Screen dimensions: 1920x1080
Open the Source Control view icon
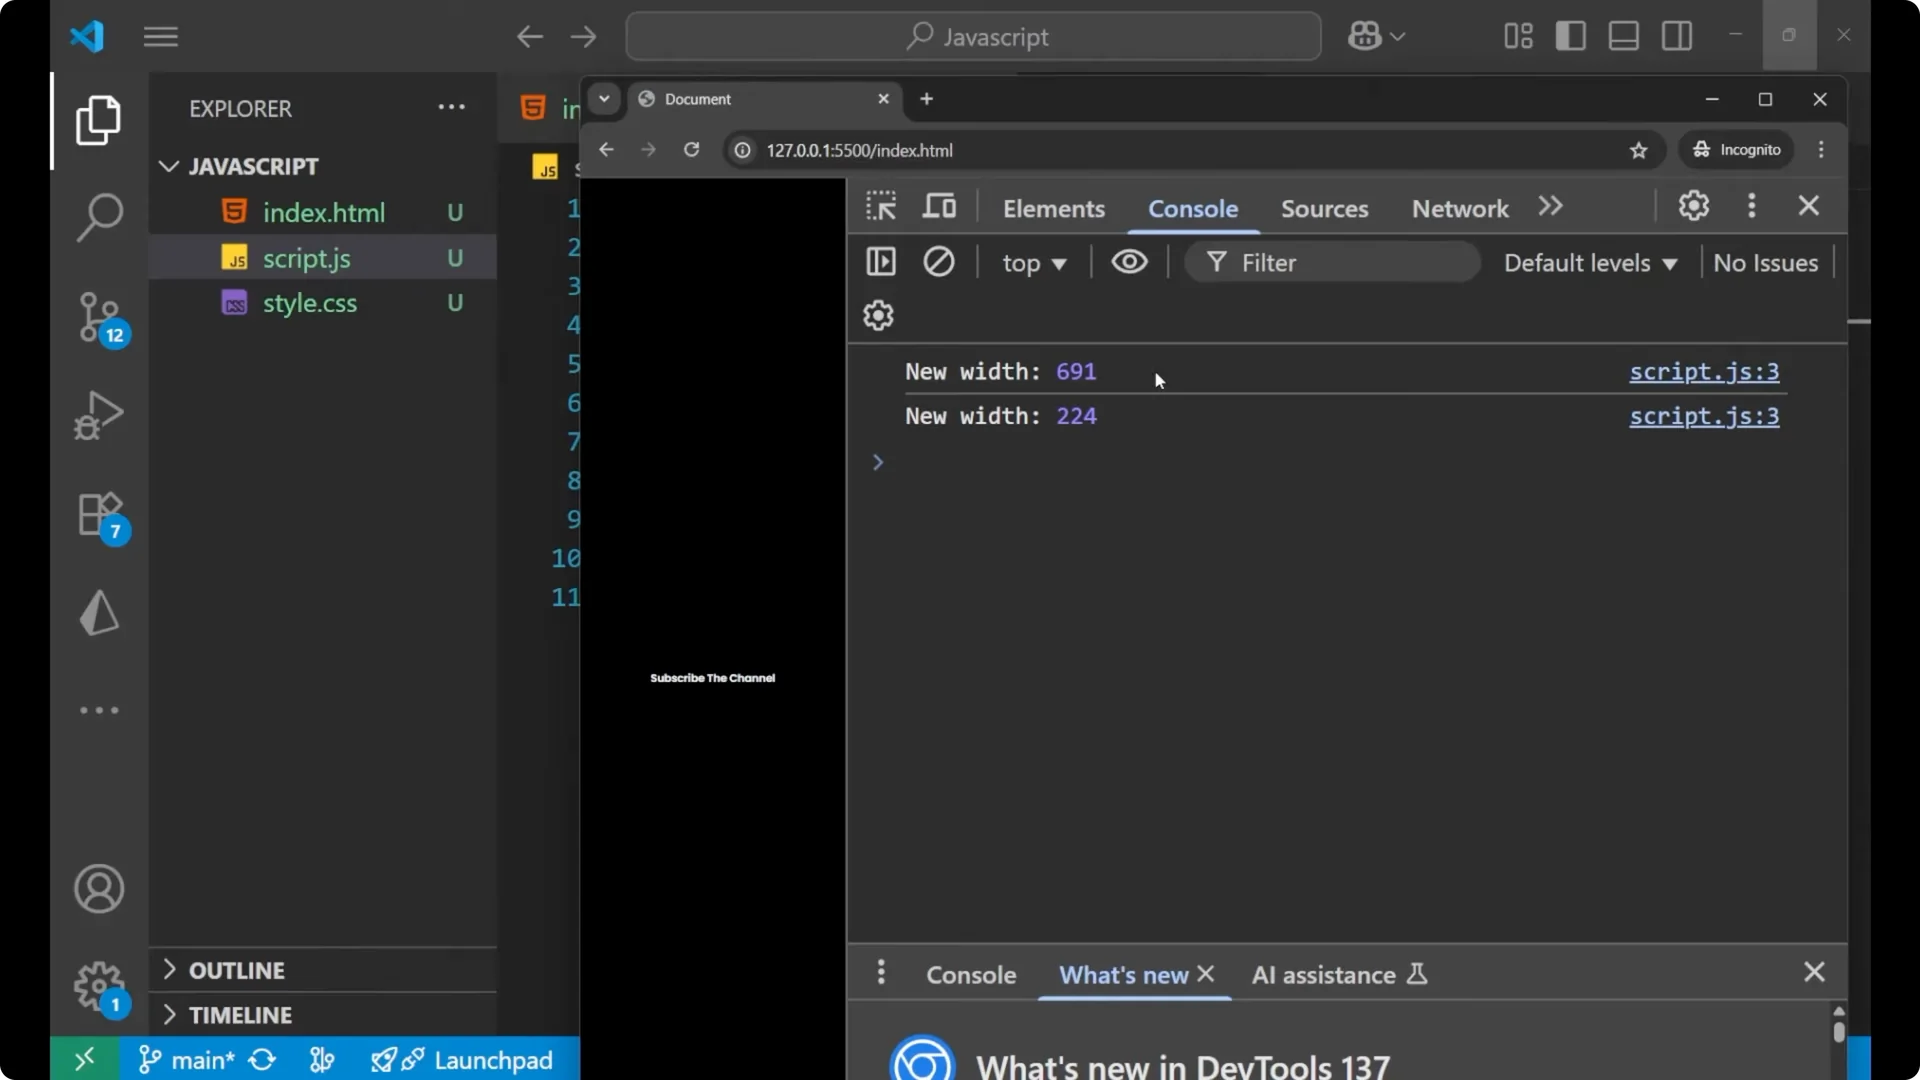coord(99,317)
